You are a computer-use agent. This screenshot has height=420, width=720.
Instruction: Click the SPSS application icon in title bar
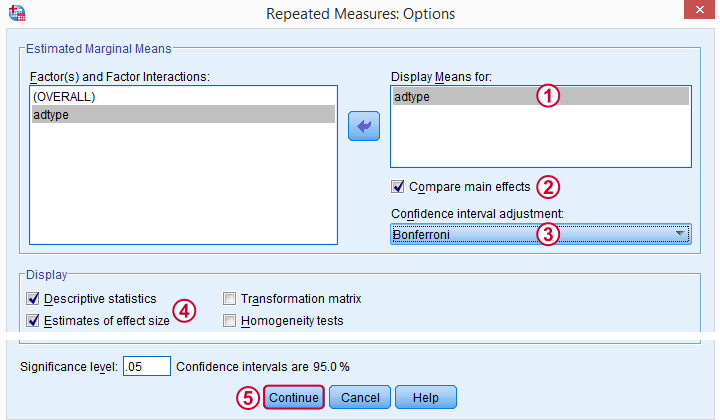(x=17, y=13)
